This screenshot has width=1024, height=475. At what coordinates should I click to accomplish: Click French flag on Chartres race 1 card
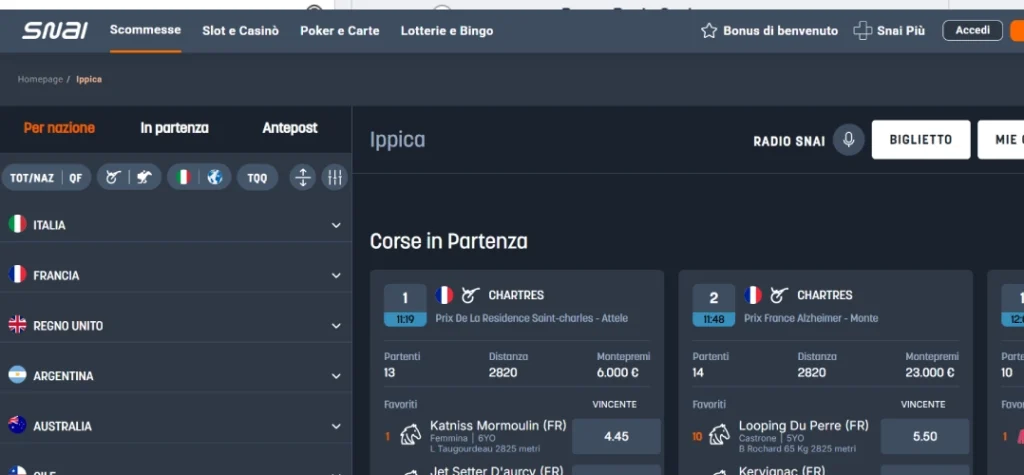pos(444,295)
